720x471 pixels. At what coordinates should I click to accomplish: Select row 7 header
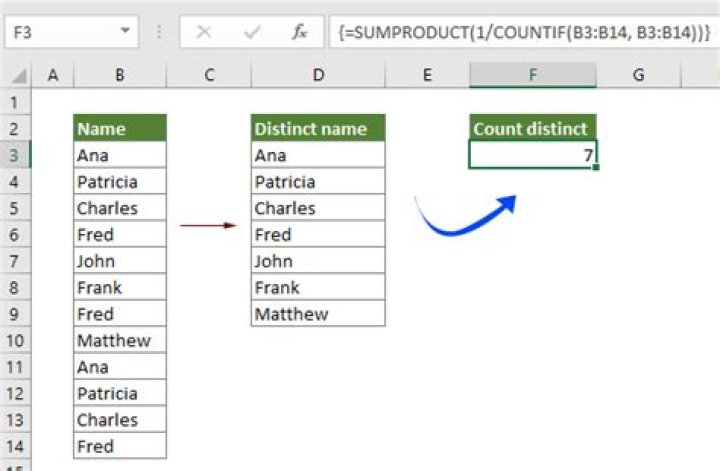(x=15, y=261)
